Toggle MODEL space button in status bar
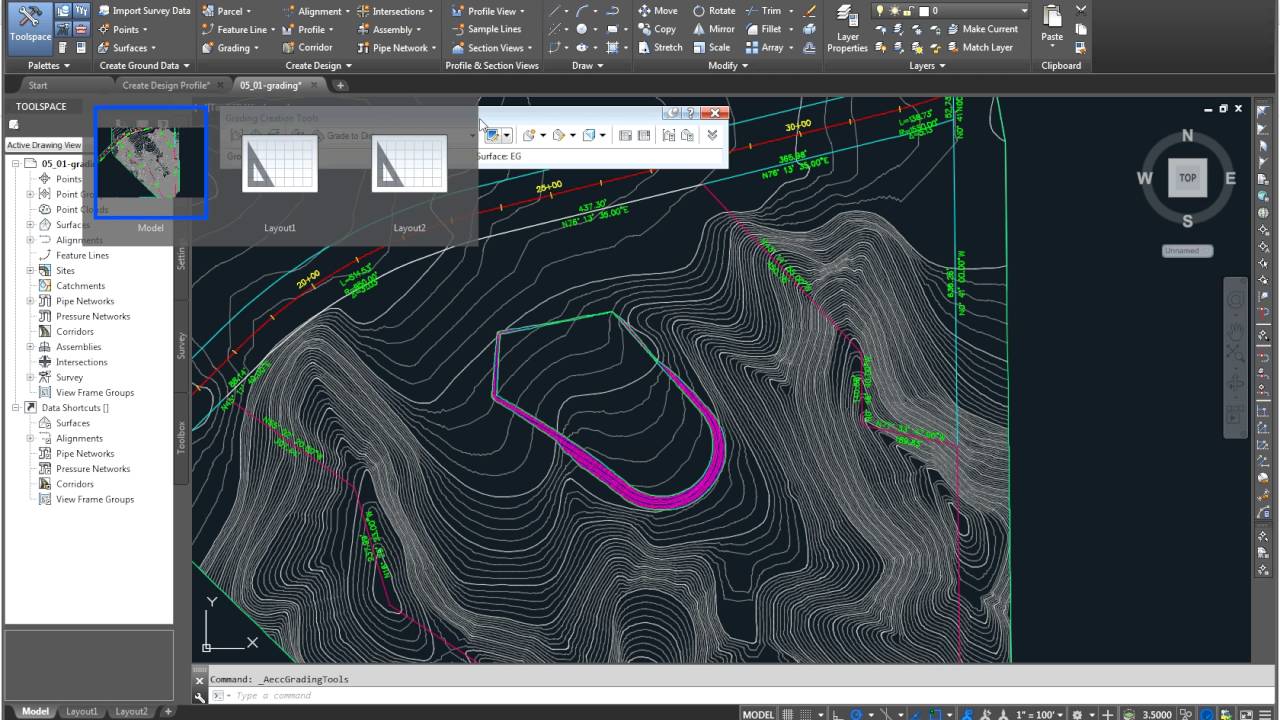This screenshot has width=1280, height=720. [758, 714]
